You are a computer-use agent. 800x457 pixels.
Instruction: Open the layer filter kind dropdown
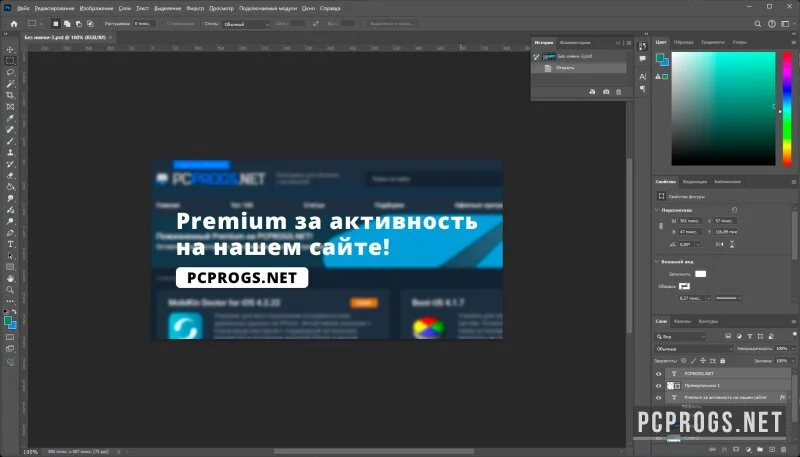click(x=681, y=337)
